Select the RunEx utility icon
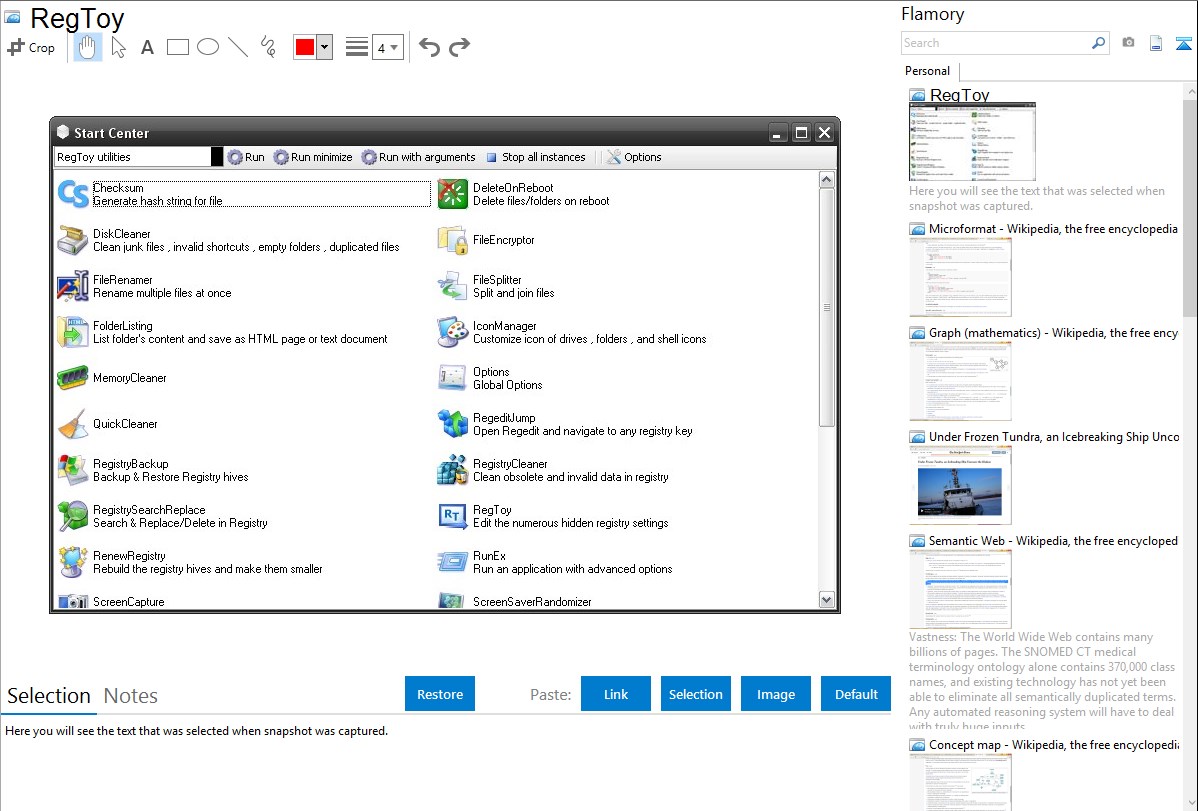This screenshot has width=1198, height=811. point(452,562)
